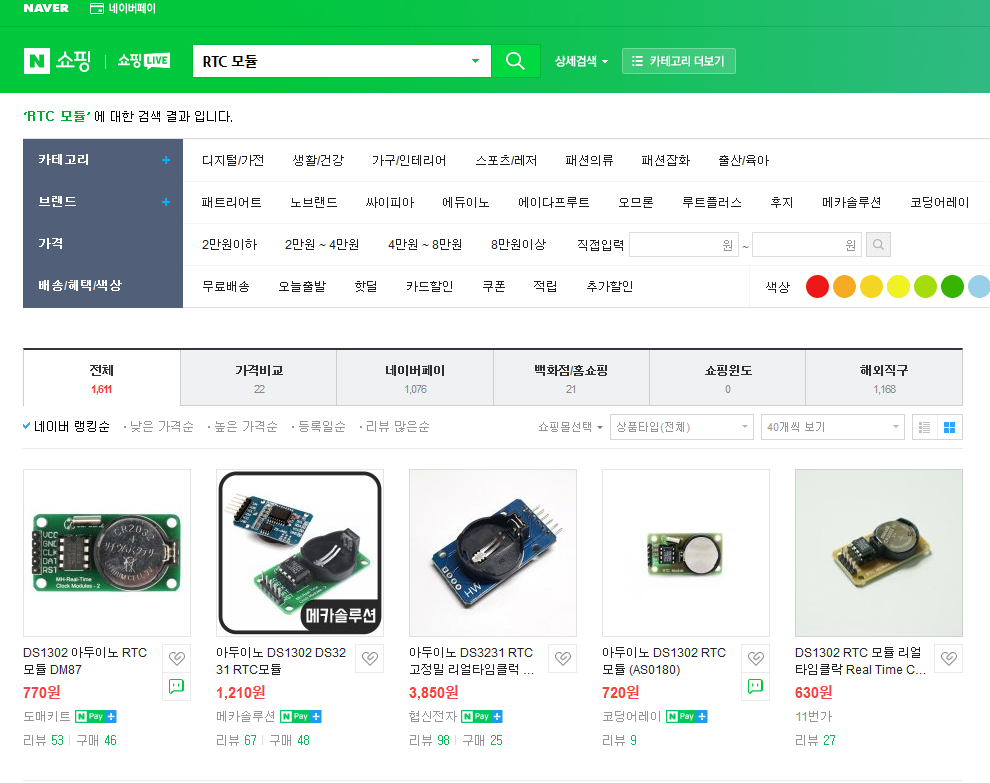Open 상품타입(전체) combo box
The image size is (990, 783).
pos(681,427)
